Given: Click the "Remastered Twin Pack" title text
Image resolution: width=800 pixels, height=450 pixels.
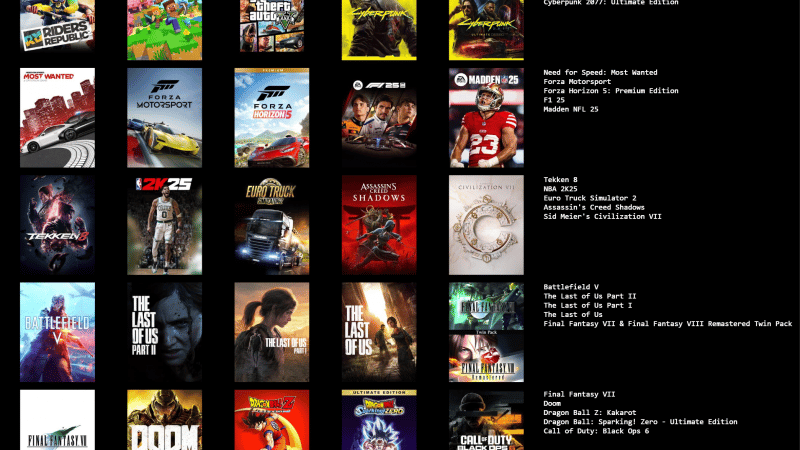Looking at the screenshot, I should pyautogui.click(x=749, y=323).
